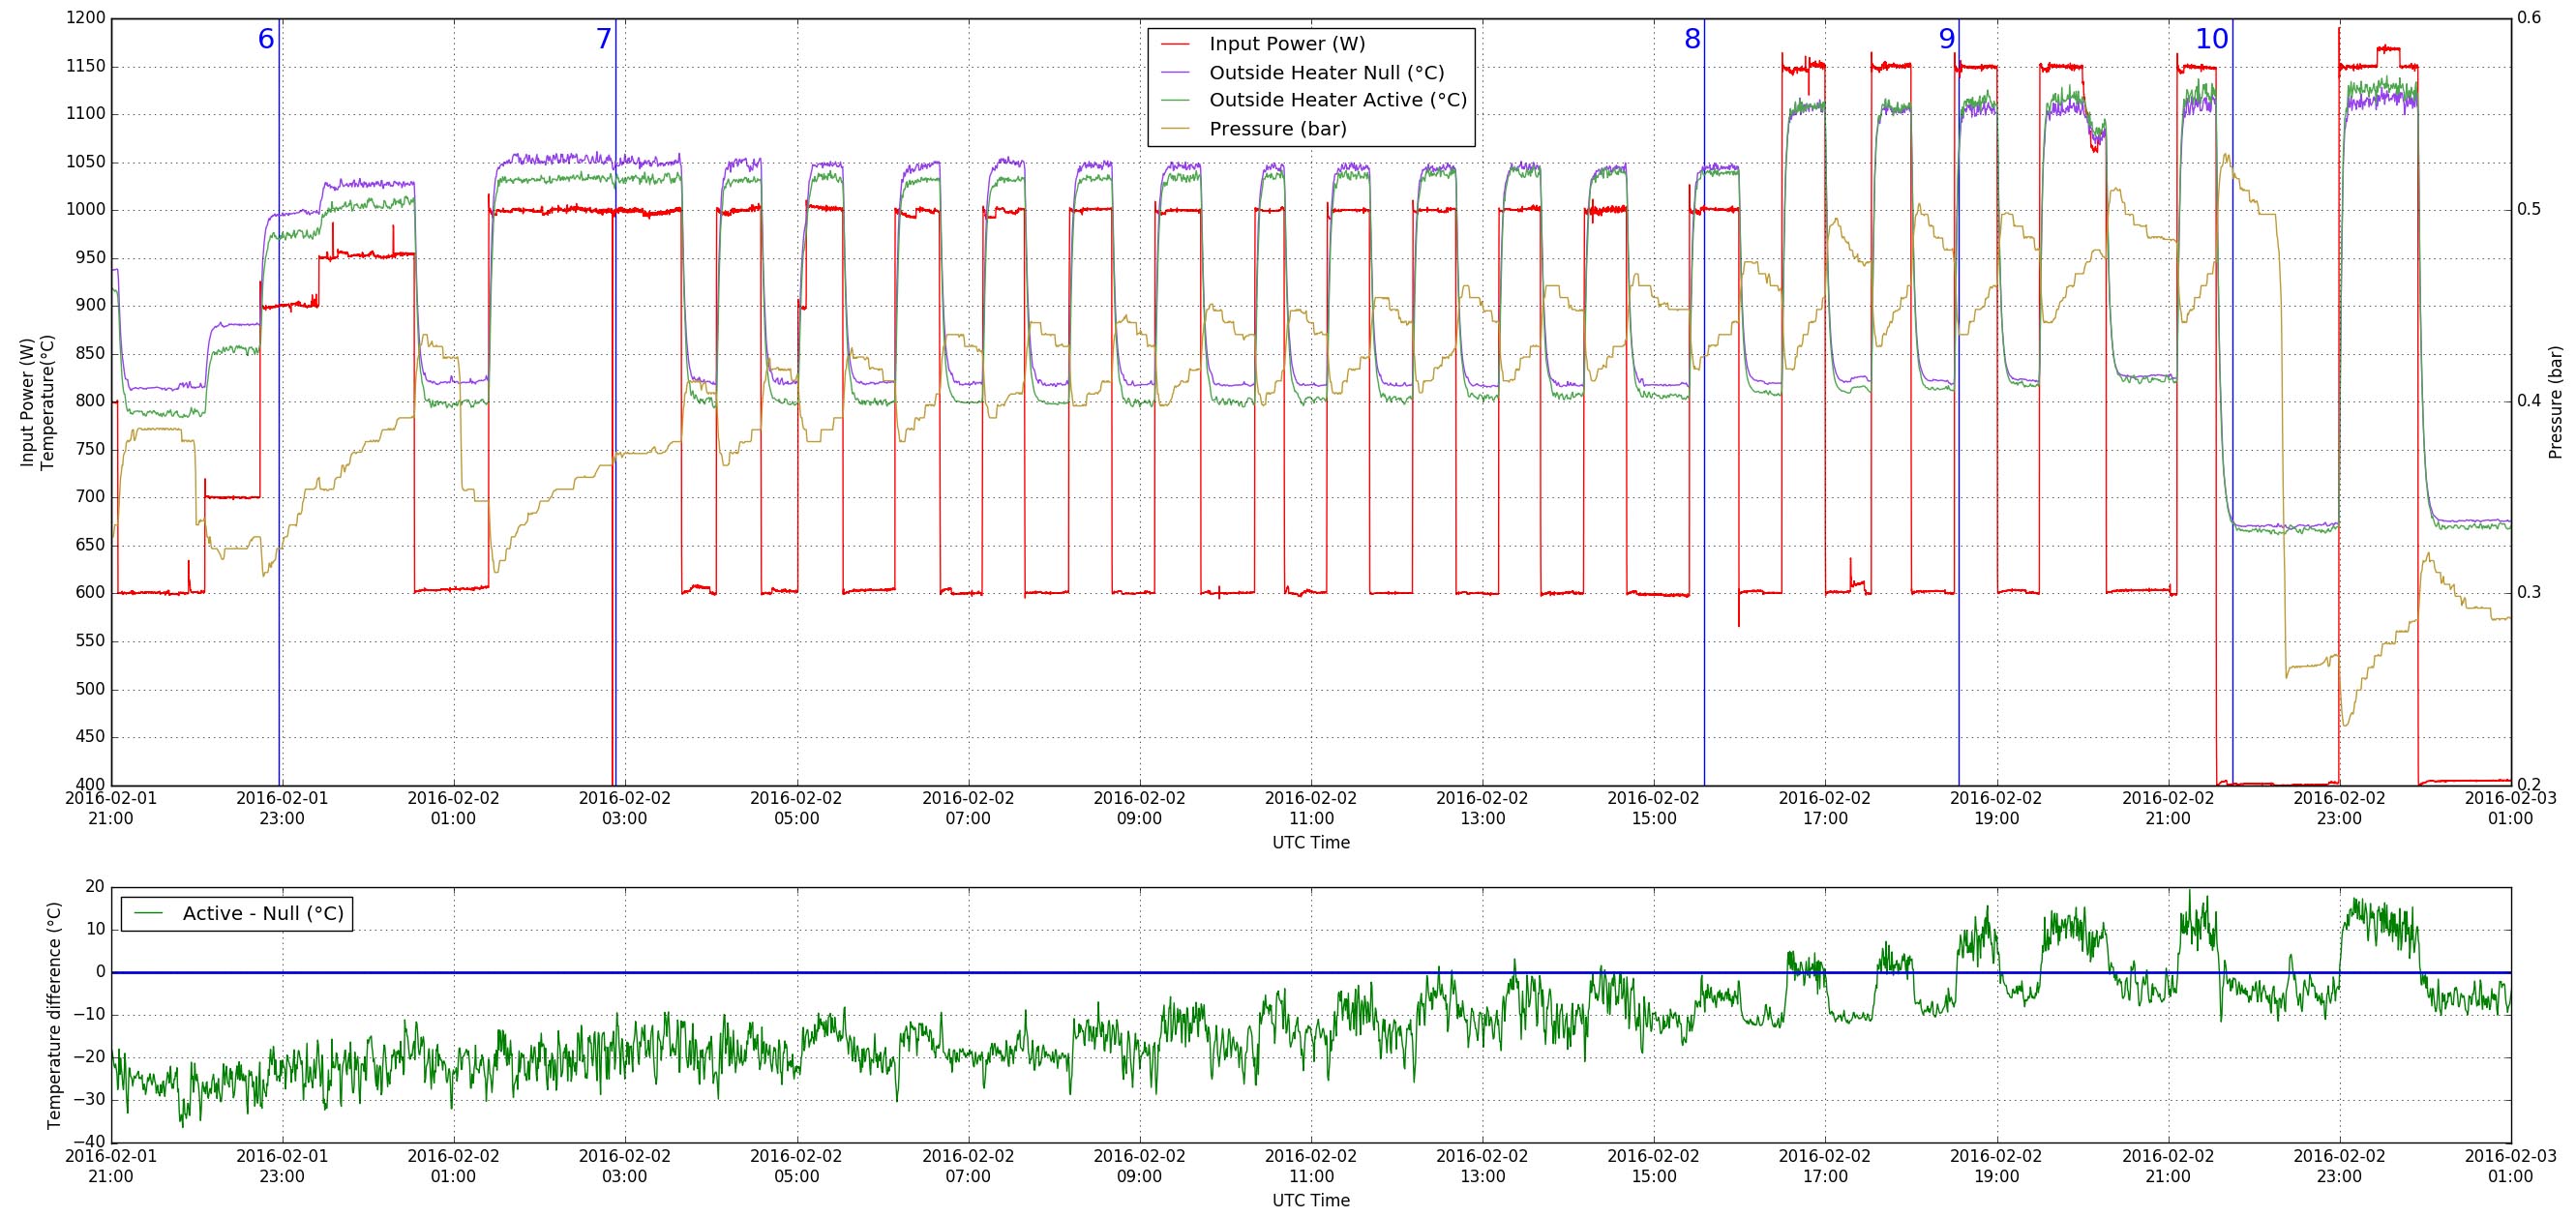Click the red Input Power legend line
This screenshot has height=1217, width=2576.
1176,44
